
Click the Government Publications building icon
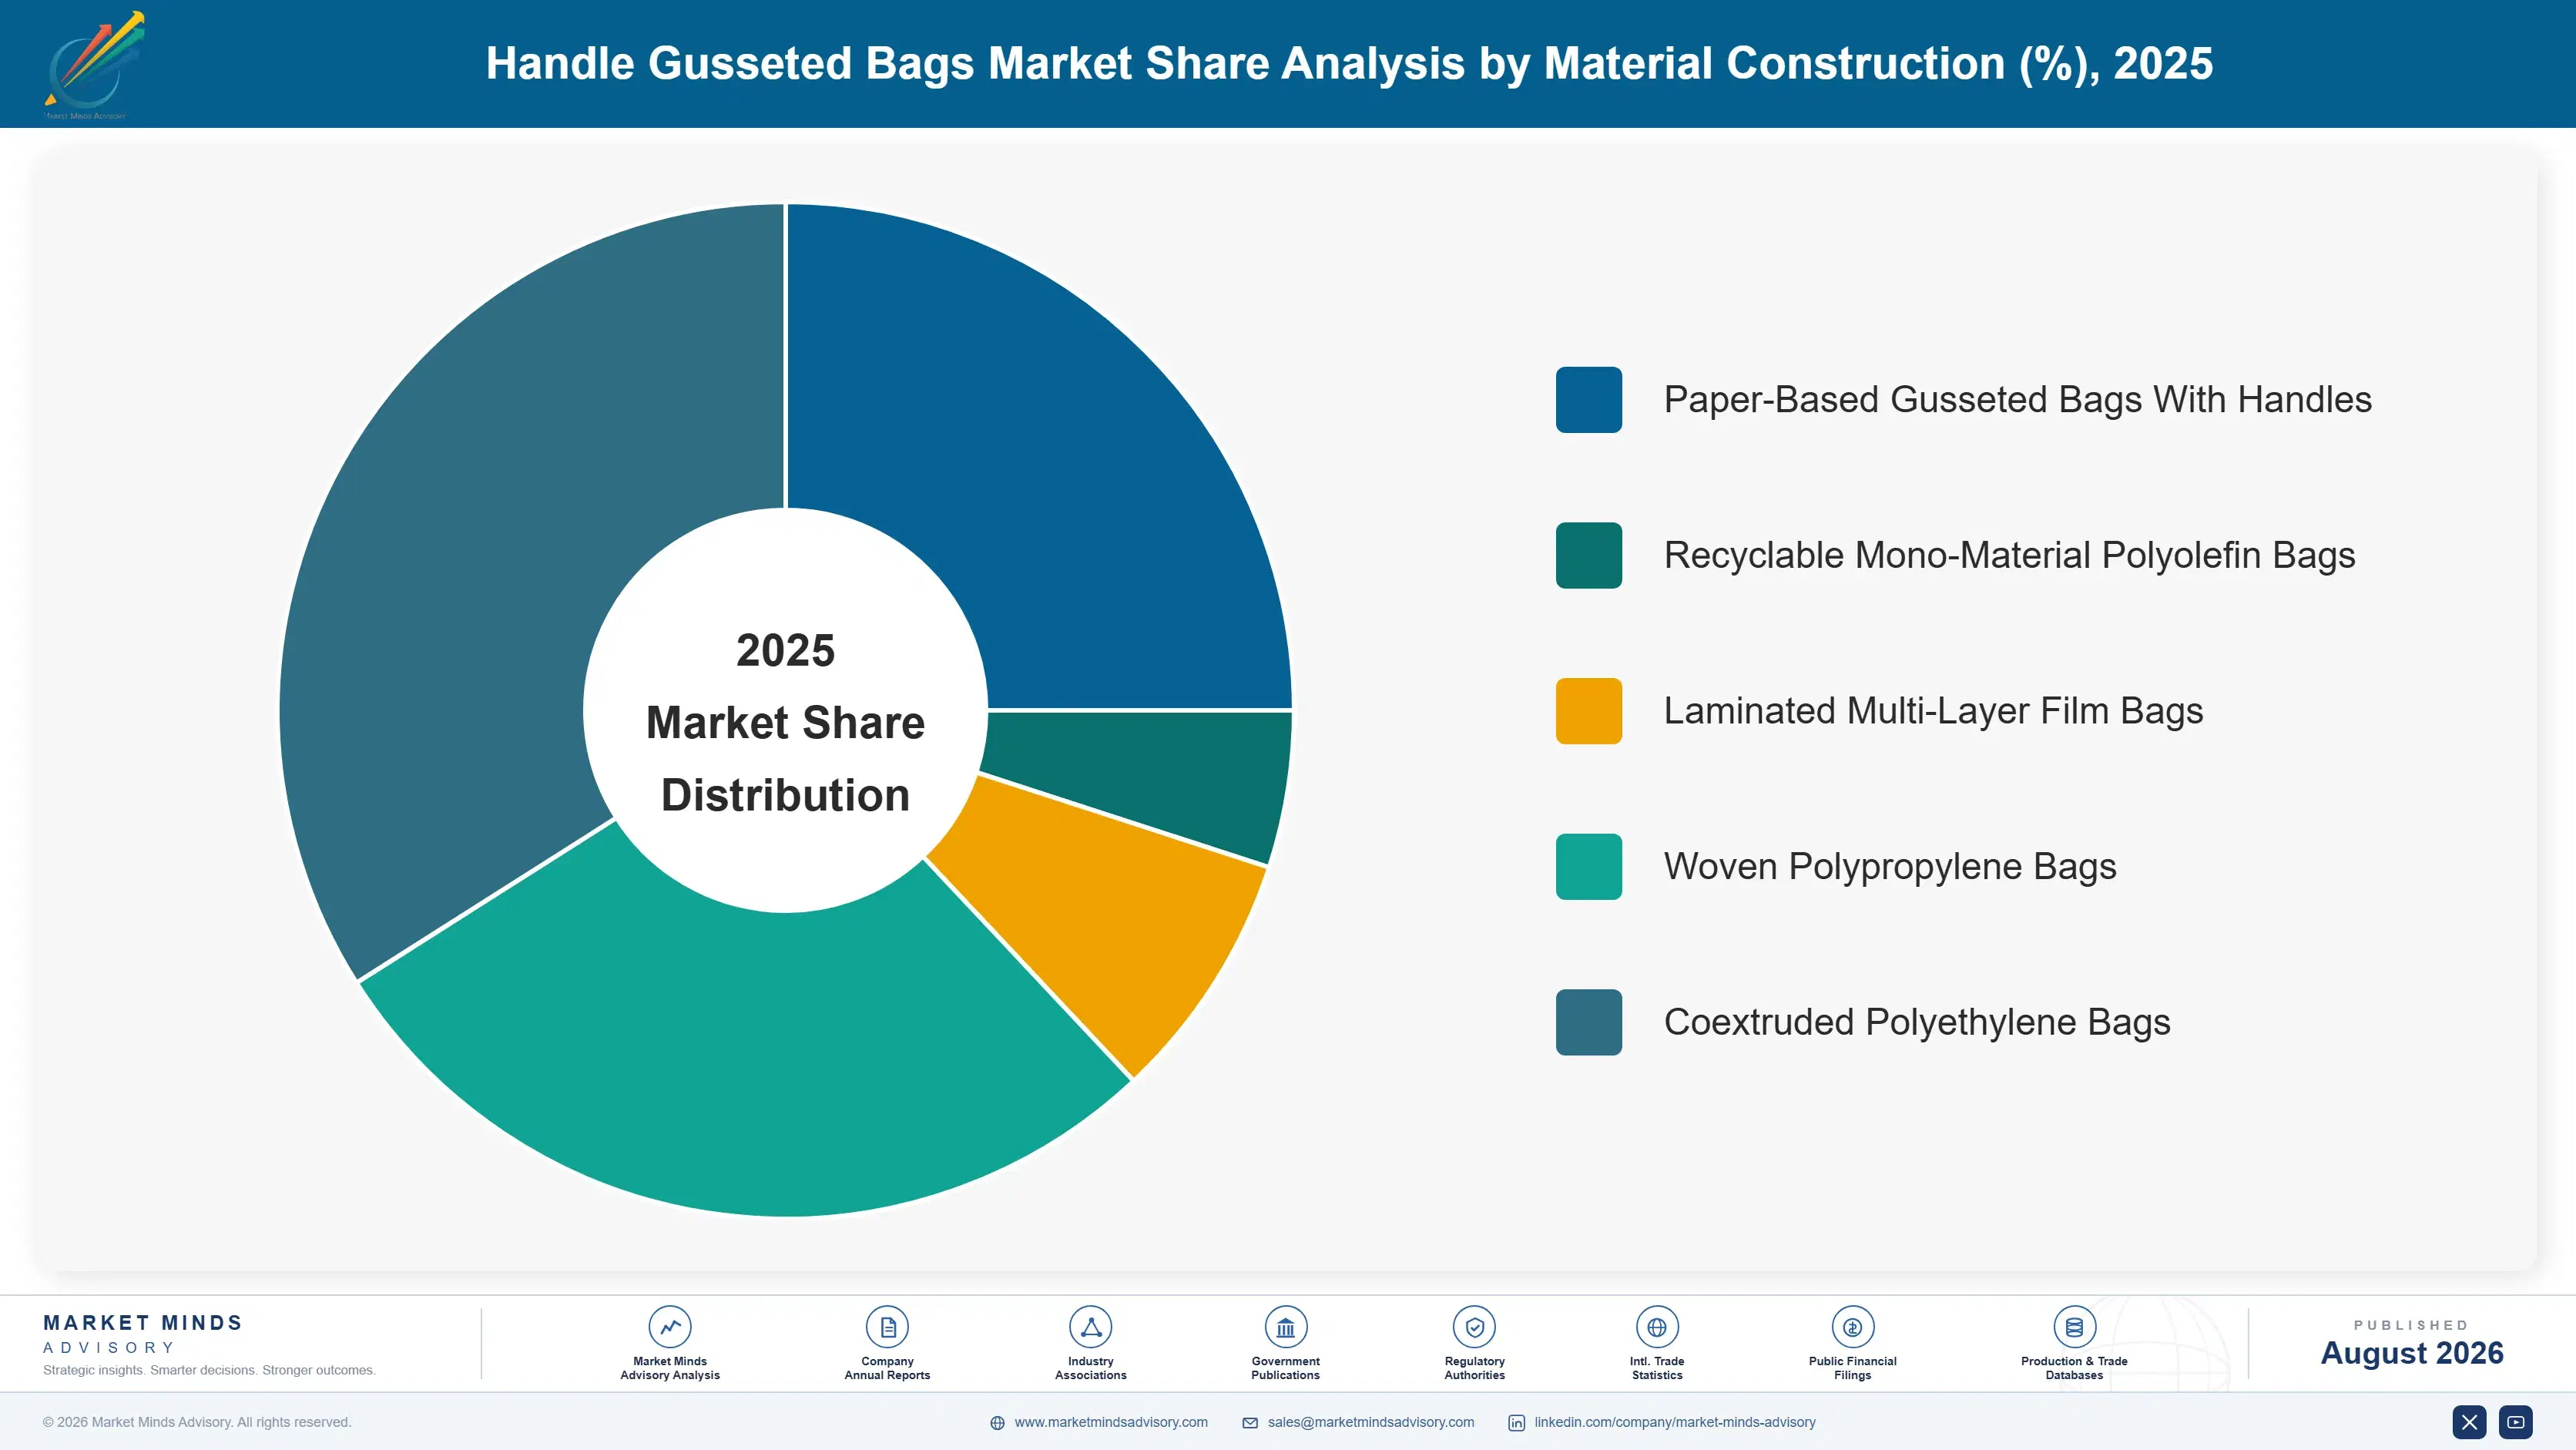[1285, 1327]
